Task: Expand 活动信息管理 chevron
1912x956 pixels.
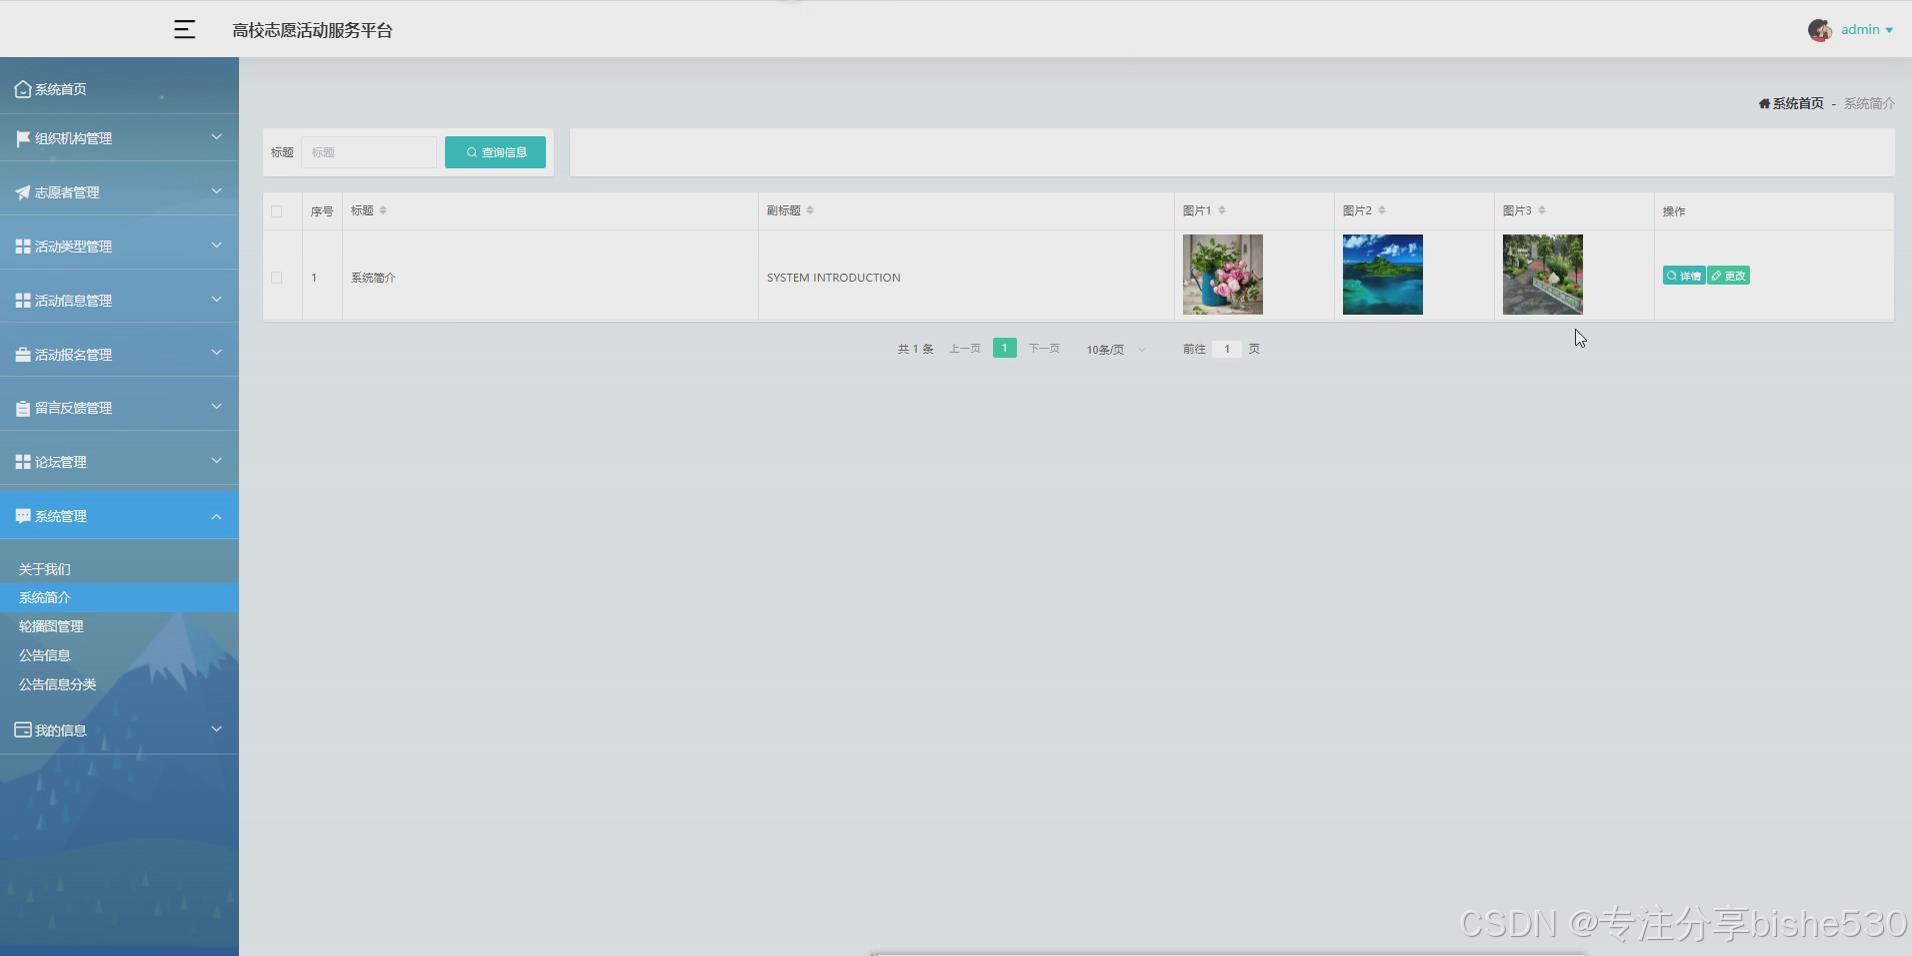Action: (216, 299)
